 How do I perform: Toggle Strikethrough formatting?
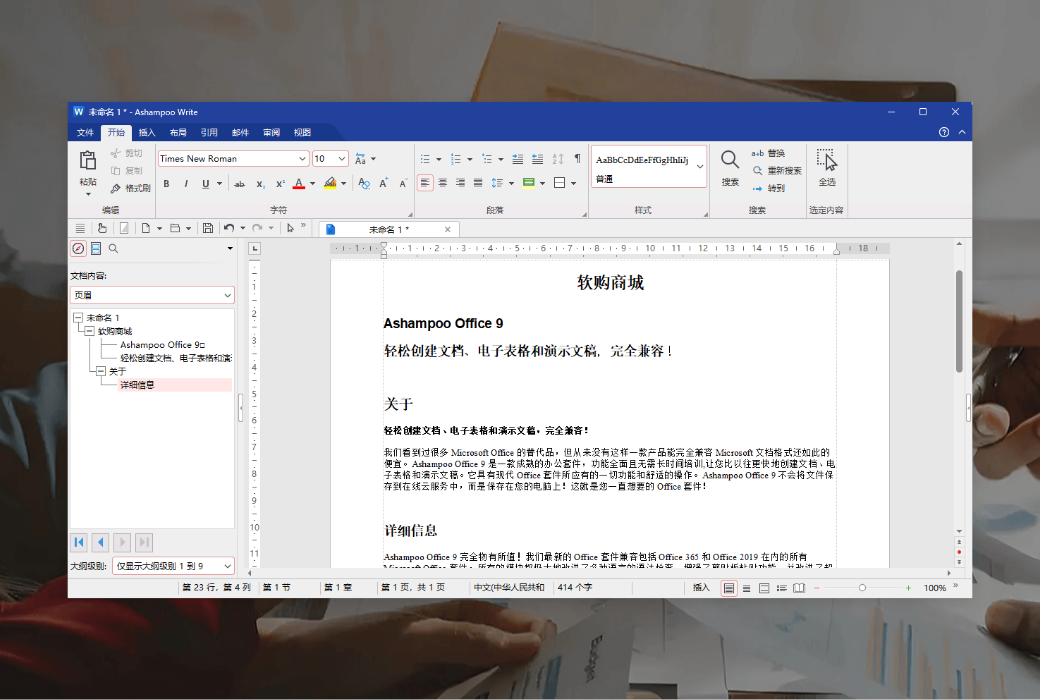(x=239, y=184)
